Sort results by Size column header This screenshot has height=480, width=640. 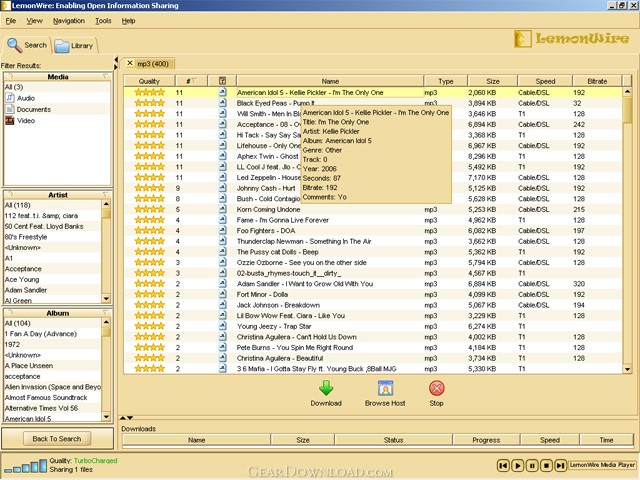tap(493, 81)
